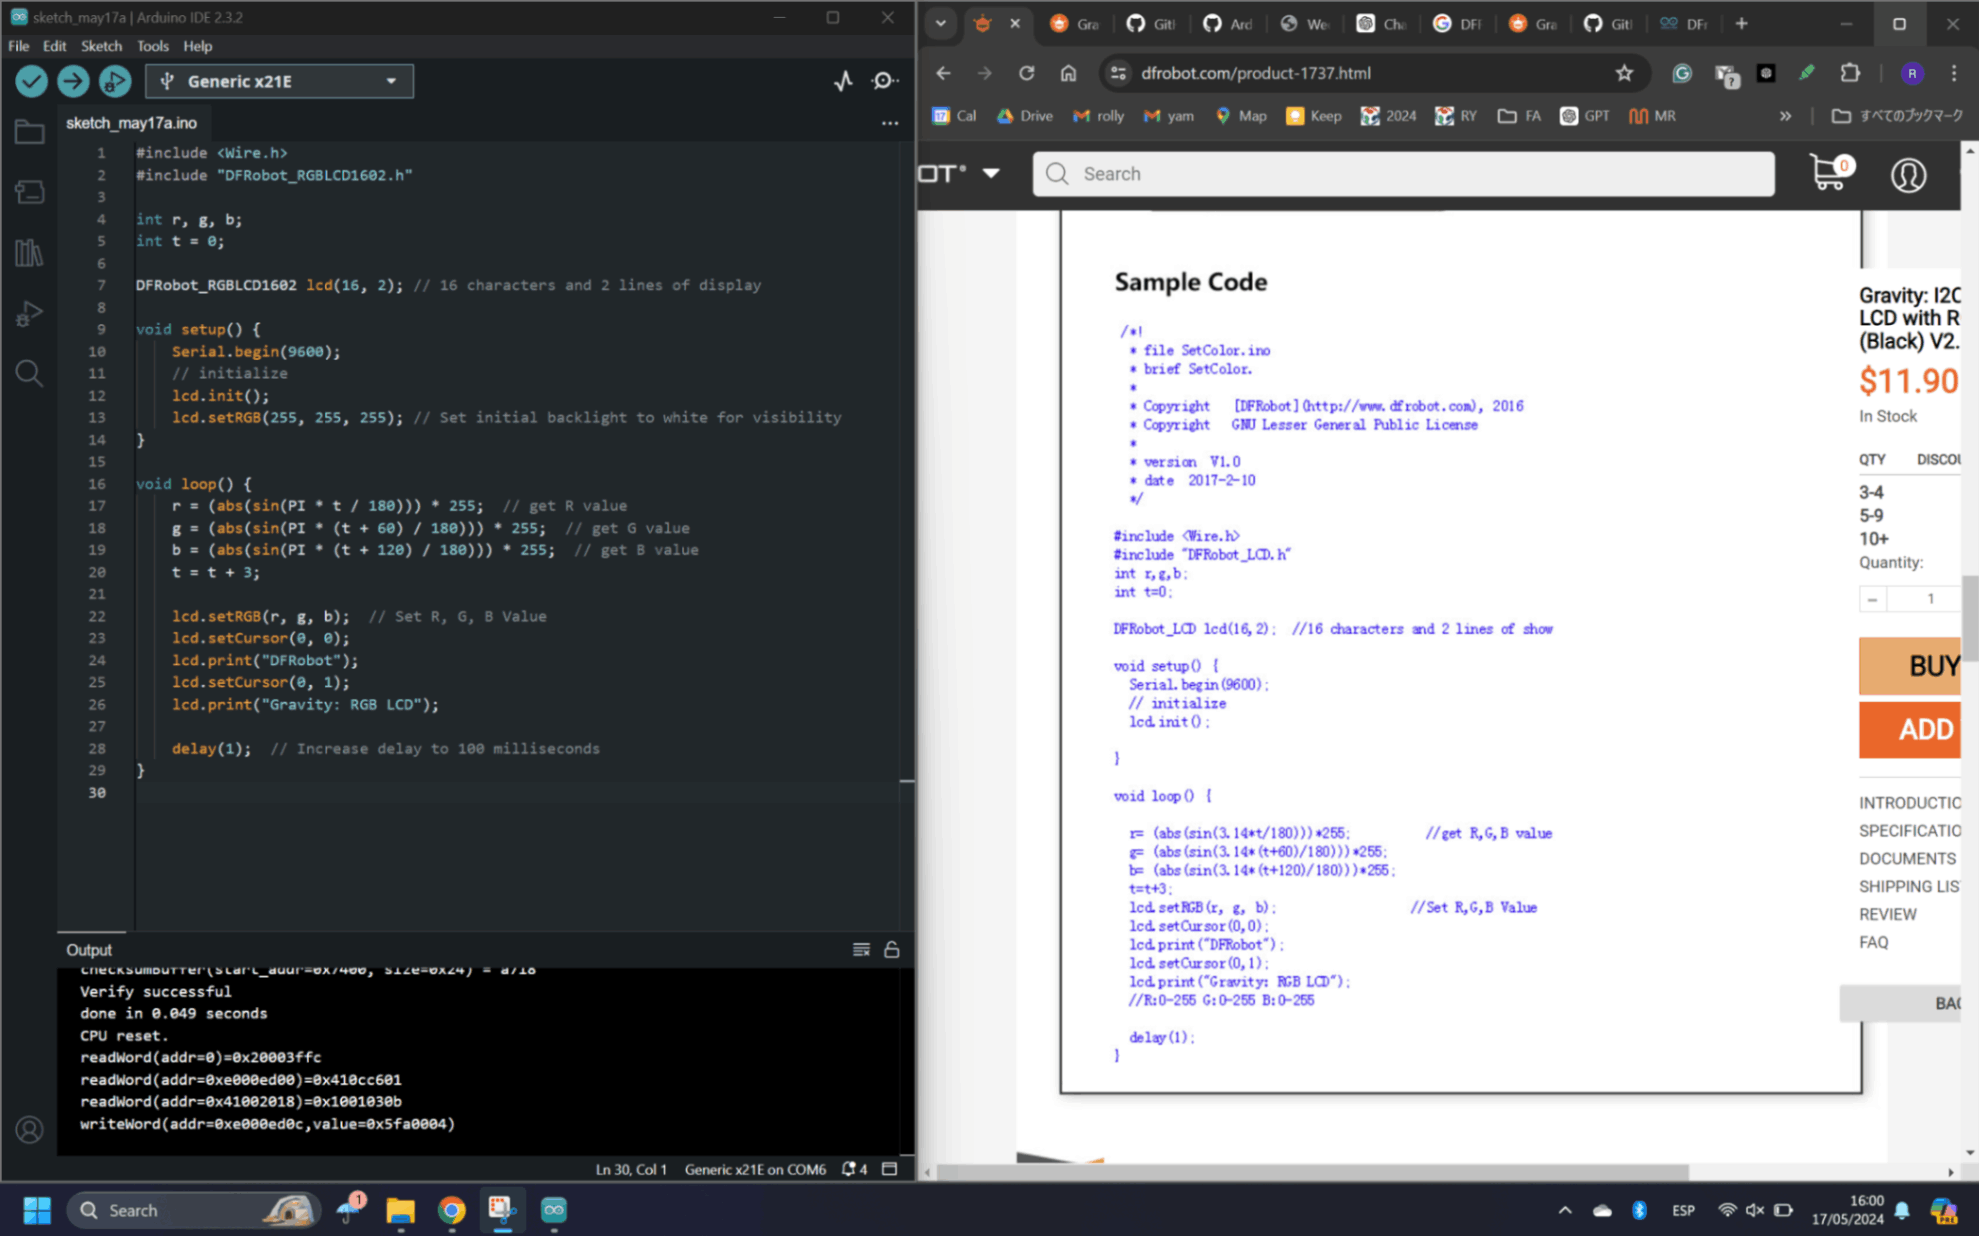This screenshot has height=1236, width=1979.
Task: Jump to DOCUMENTS section
Action: coord(1907,859)
